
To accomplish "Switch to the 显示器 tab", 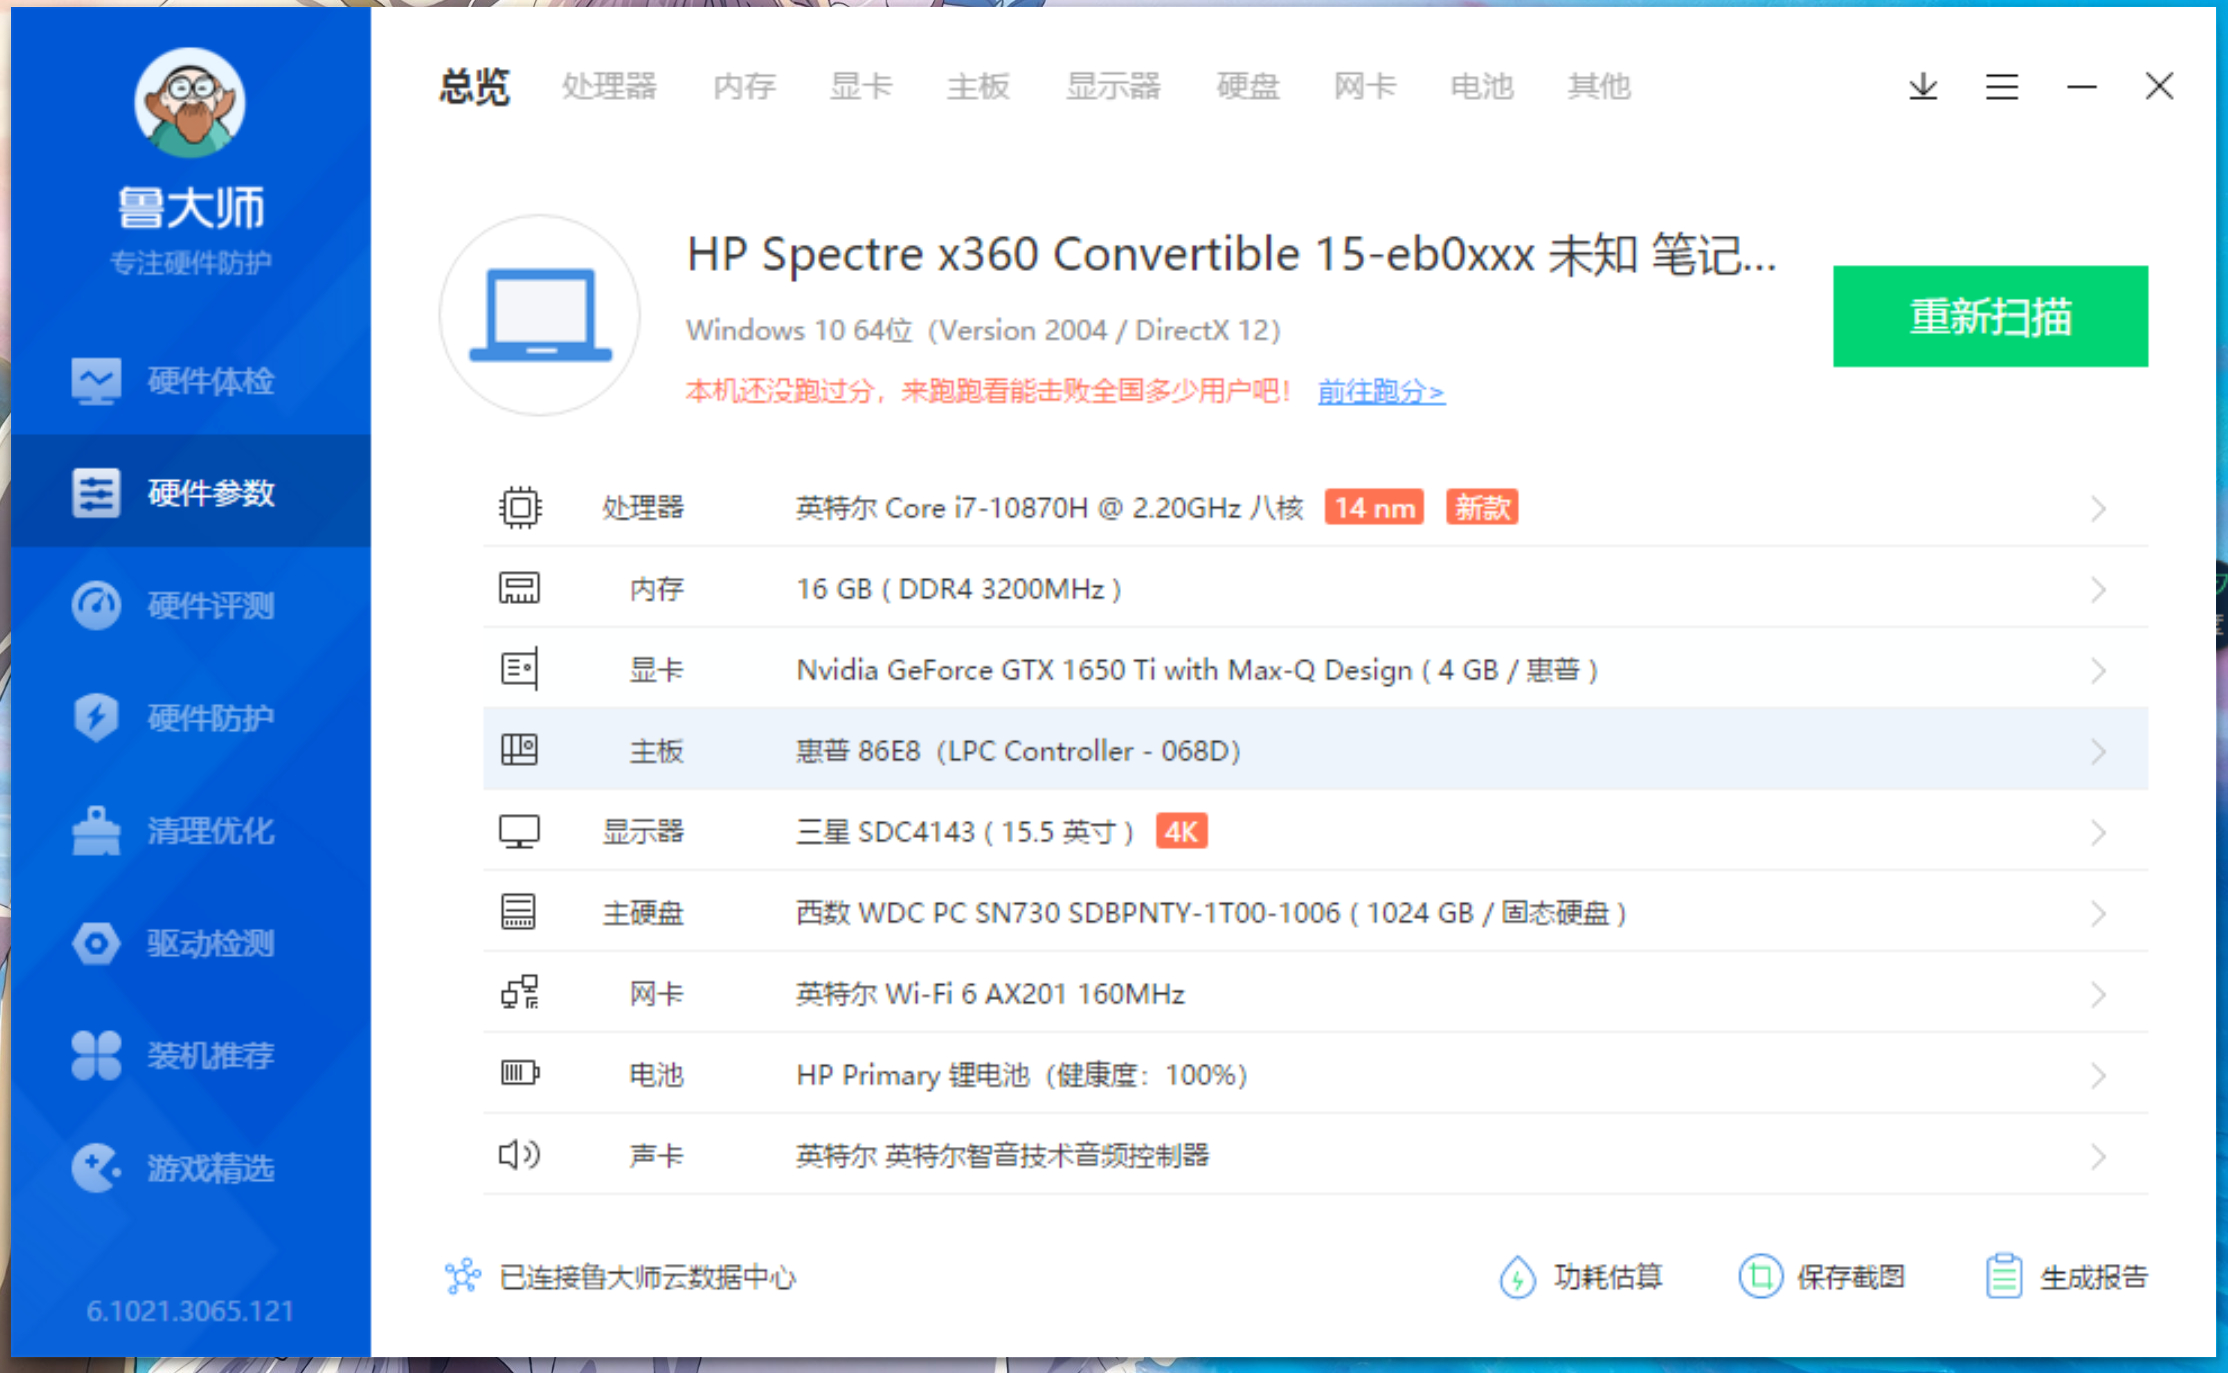I will pos(1113,87).
